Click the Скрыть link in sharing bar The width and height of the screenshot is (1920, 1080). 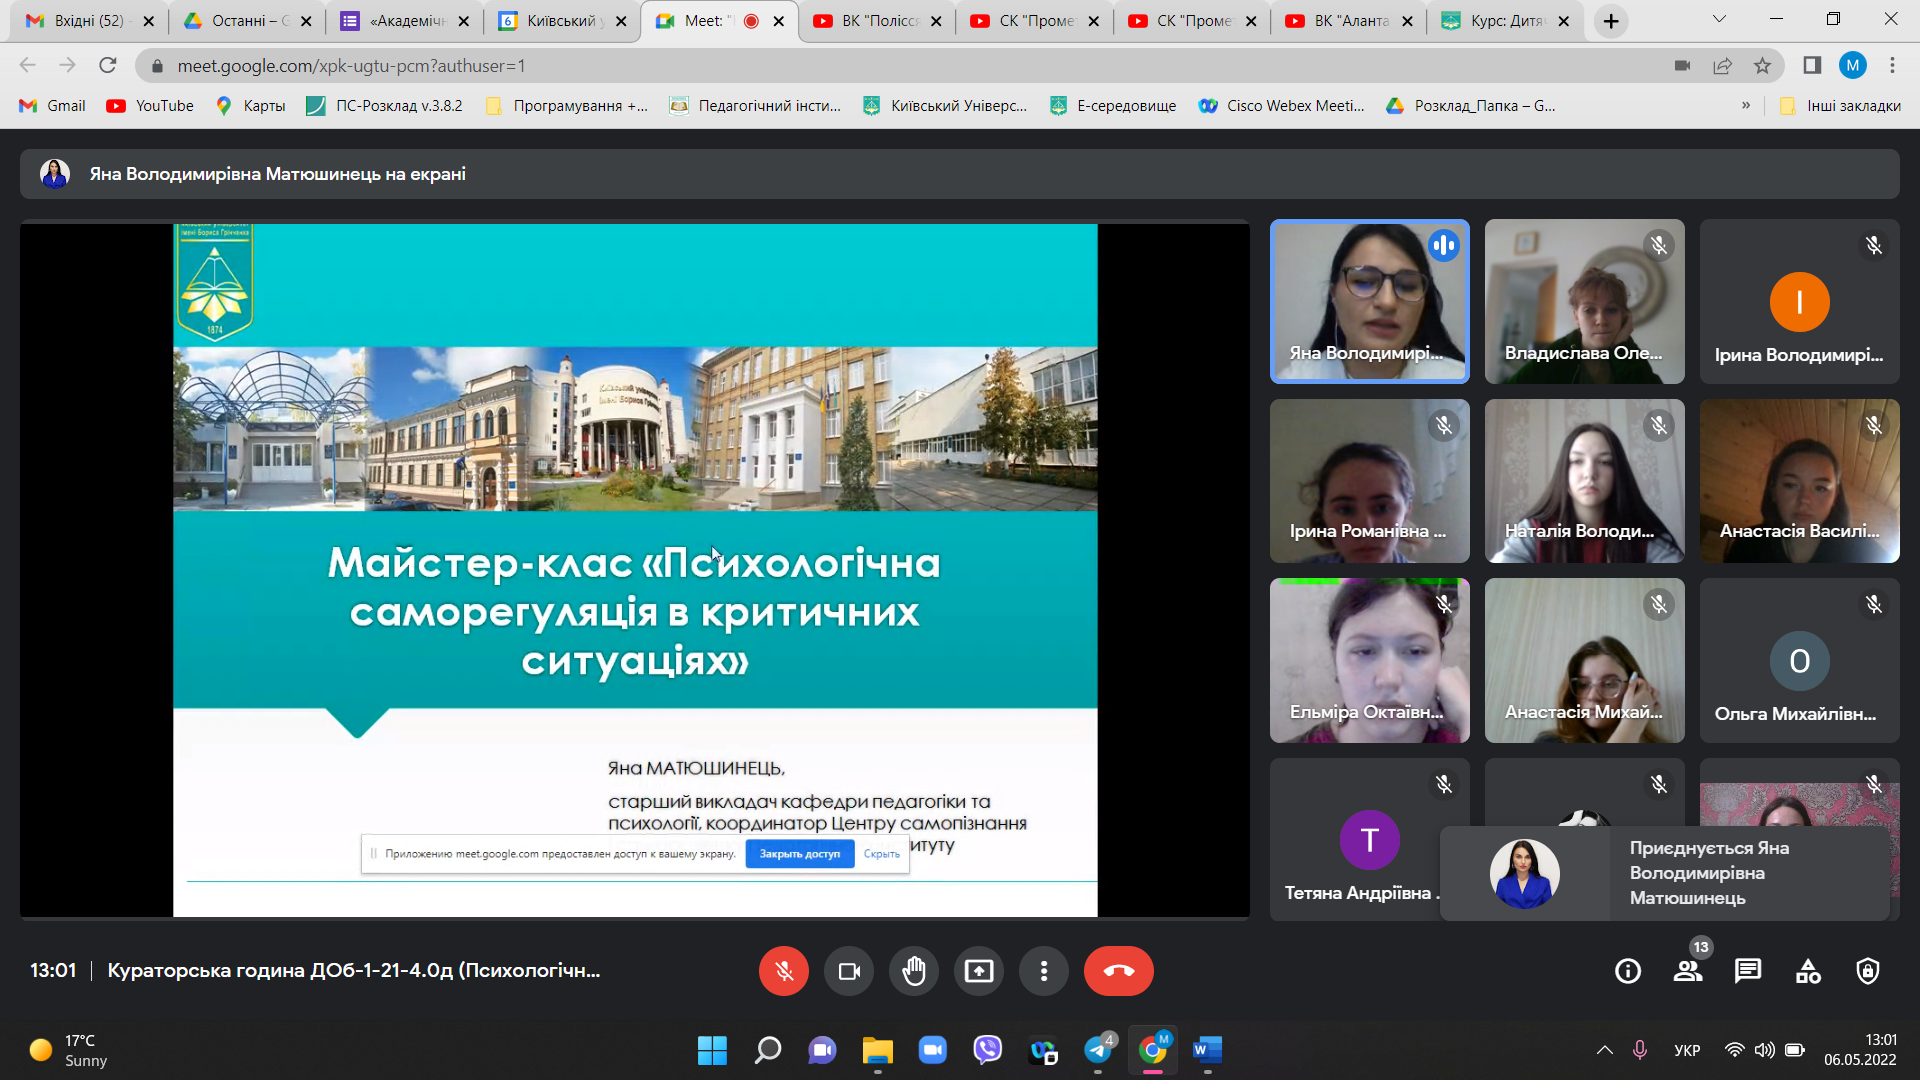(x=881, y=854)
